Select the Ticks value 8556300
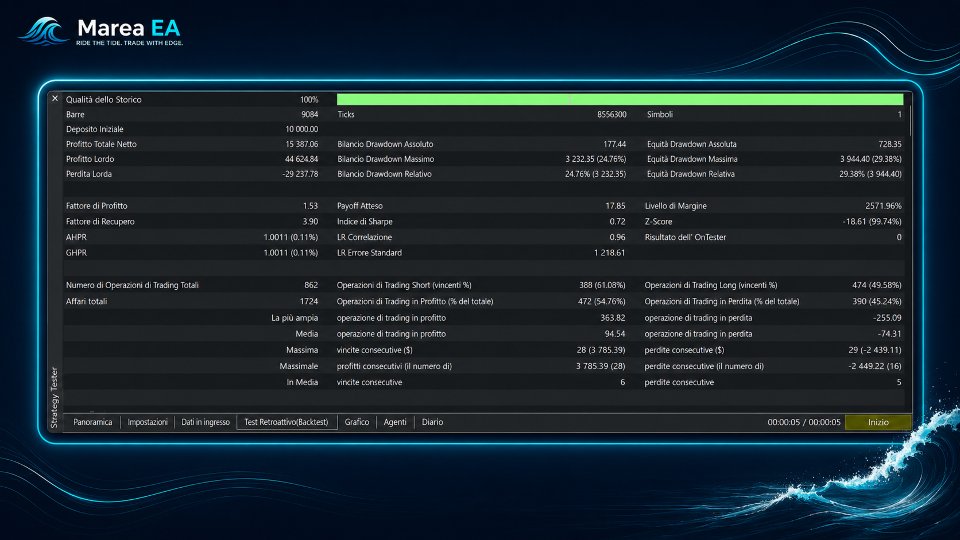The image size is (960, 540). 612,114
